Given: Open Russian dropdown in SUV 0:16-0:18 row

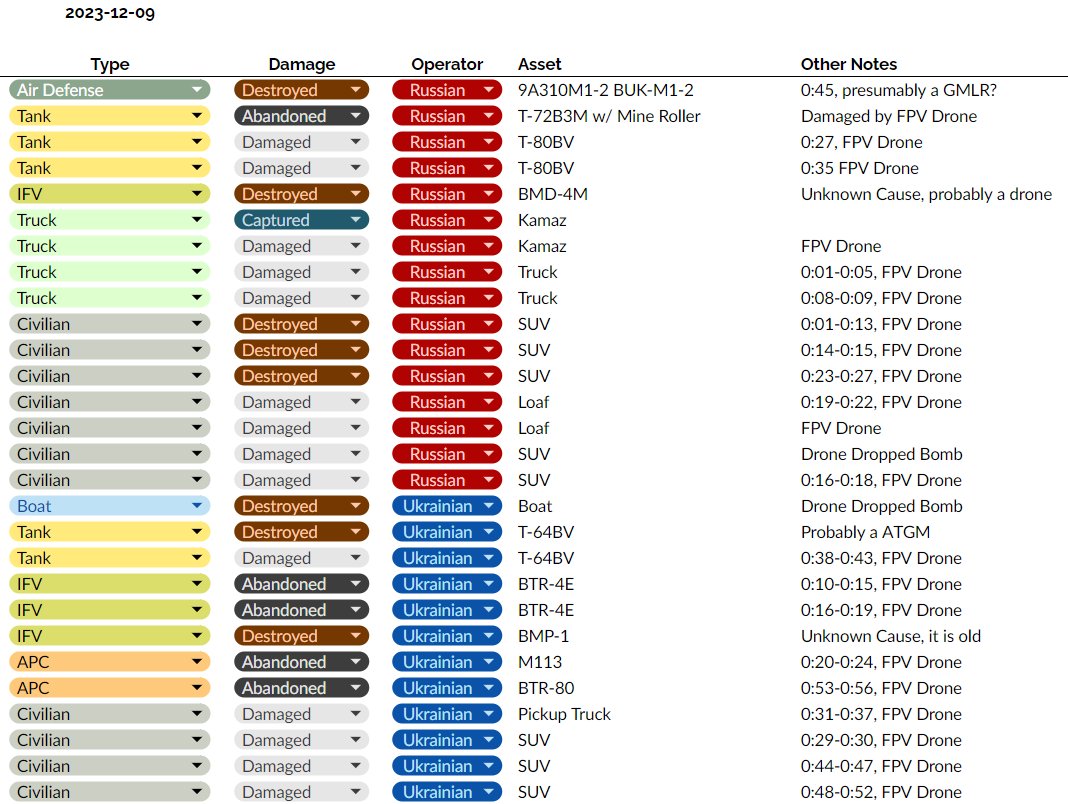Looking at the screenshot, I should click(x=447, y=480).
